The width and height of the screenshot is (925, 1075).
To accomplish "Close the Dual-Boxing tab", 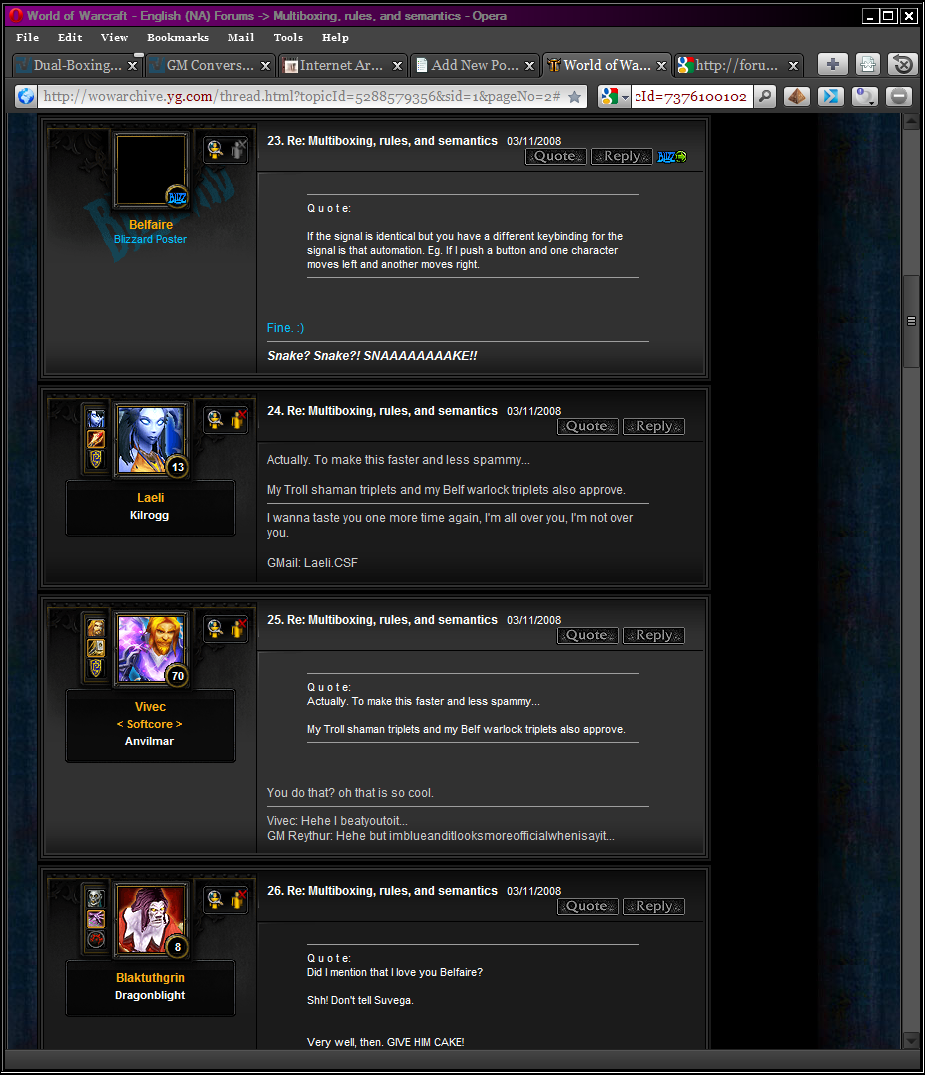I will click(132, 66).
